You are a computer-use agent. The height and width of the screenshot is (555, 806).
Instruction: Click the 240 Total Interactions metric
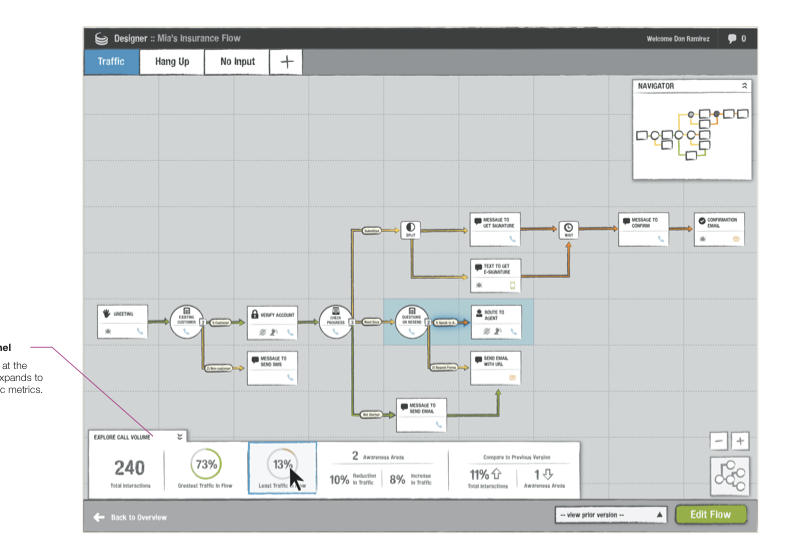pyautogui.click(x=130, y=472)
